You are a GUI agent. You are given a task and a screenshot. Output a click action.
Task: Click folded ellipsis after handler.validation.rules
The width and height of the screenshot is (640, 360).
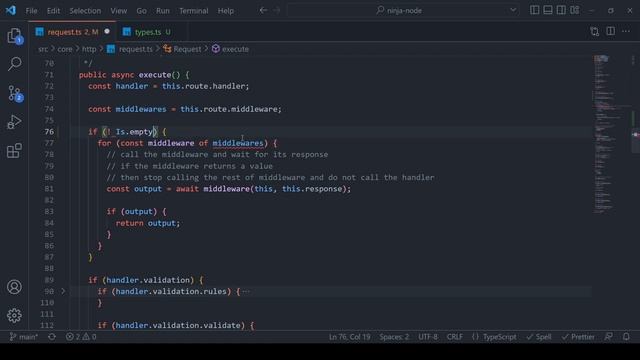(246, 291)
